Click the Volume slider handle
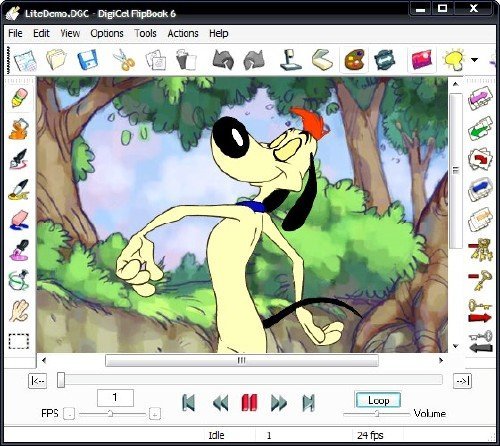 click(377, 414)
